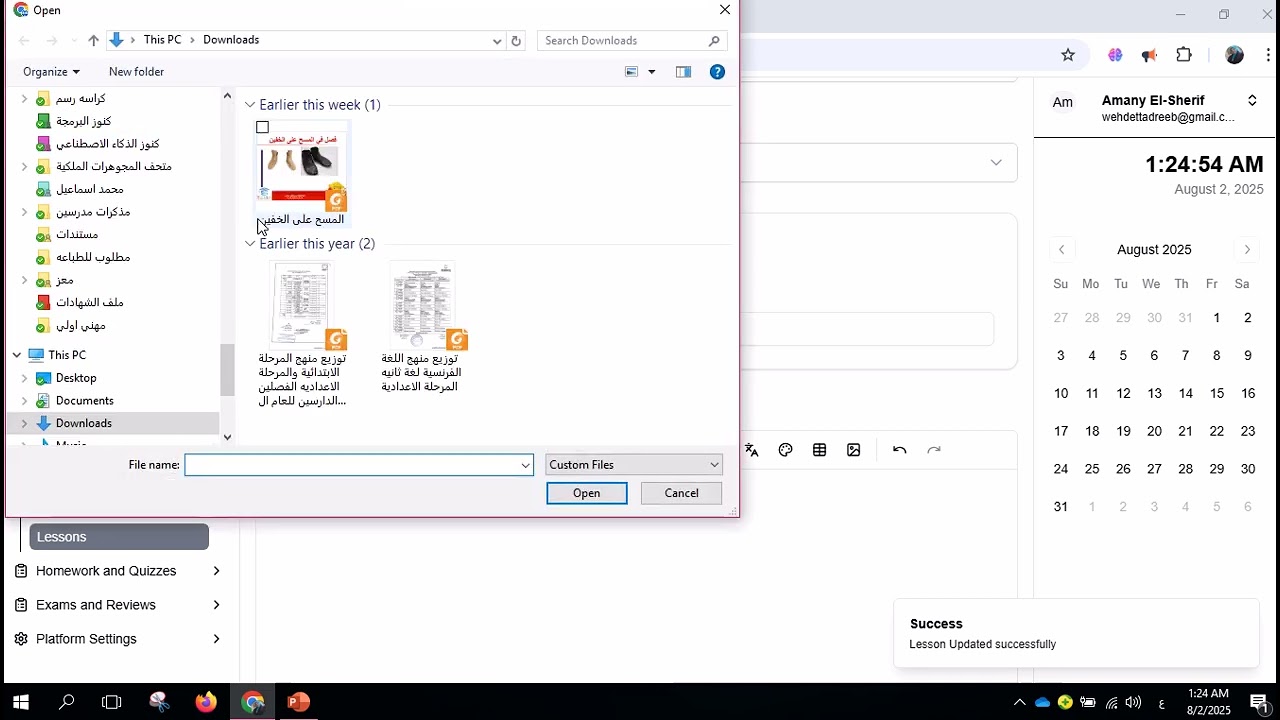Cancel the Open file dialog
The width and height of the screenshot is (1280, 720).
pos(682,493)
